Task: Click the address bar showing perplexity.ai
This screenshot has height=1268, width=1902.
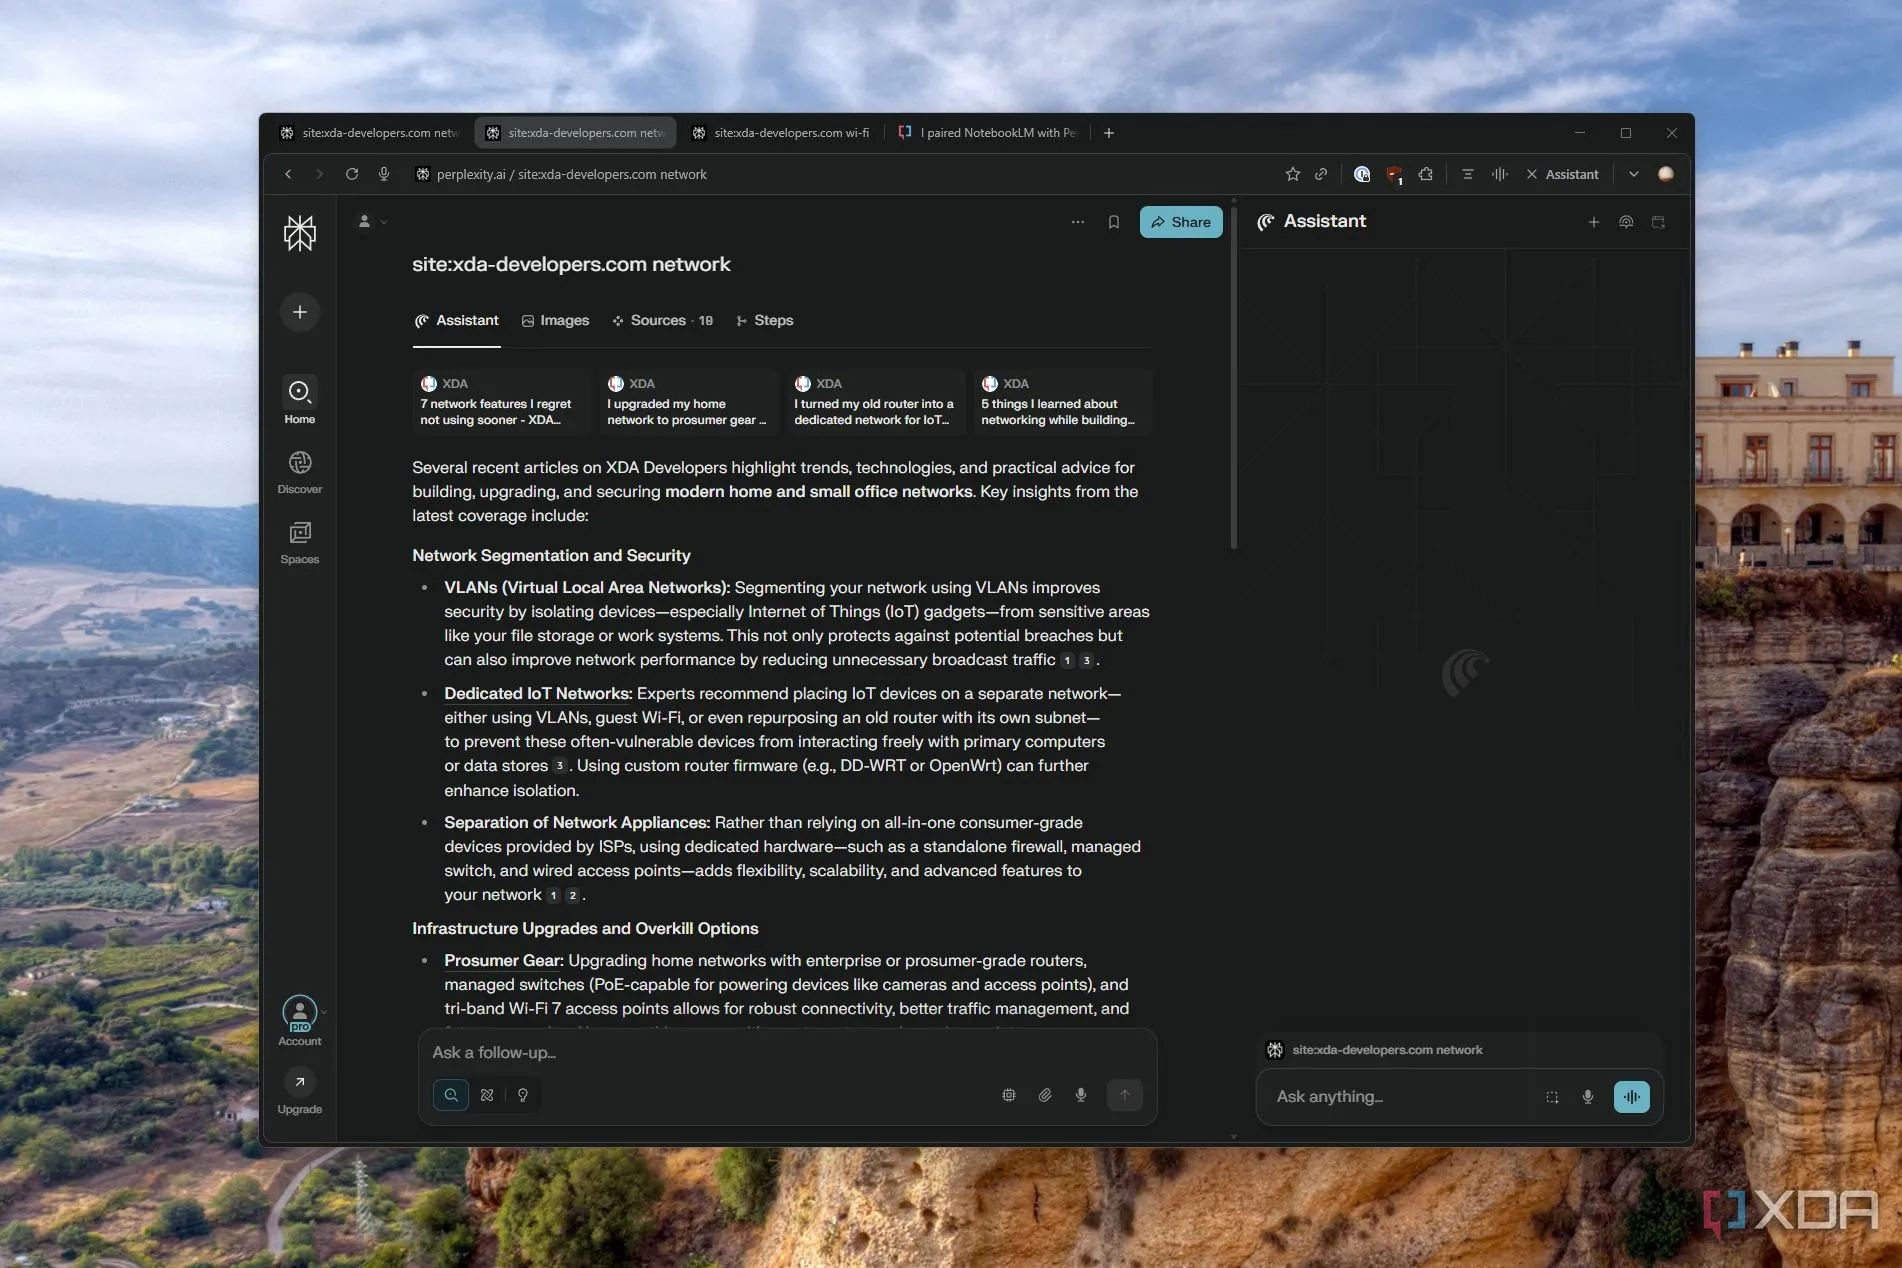Action: coord(840,174)
